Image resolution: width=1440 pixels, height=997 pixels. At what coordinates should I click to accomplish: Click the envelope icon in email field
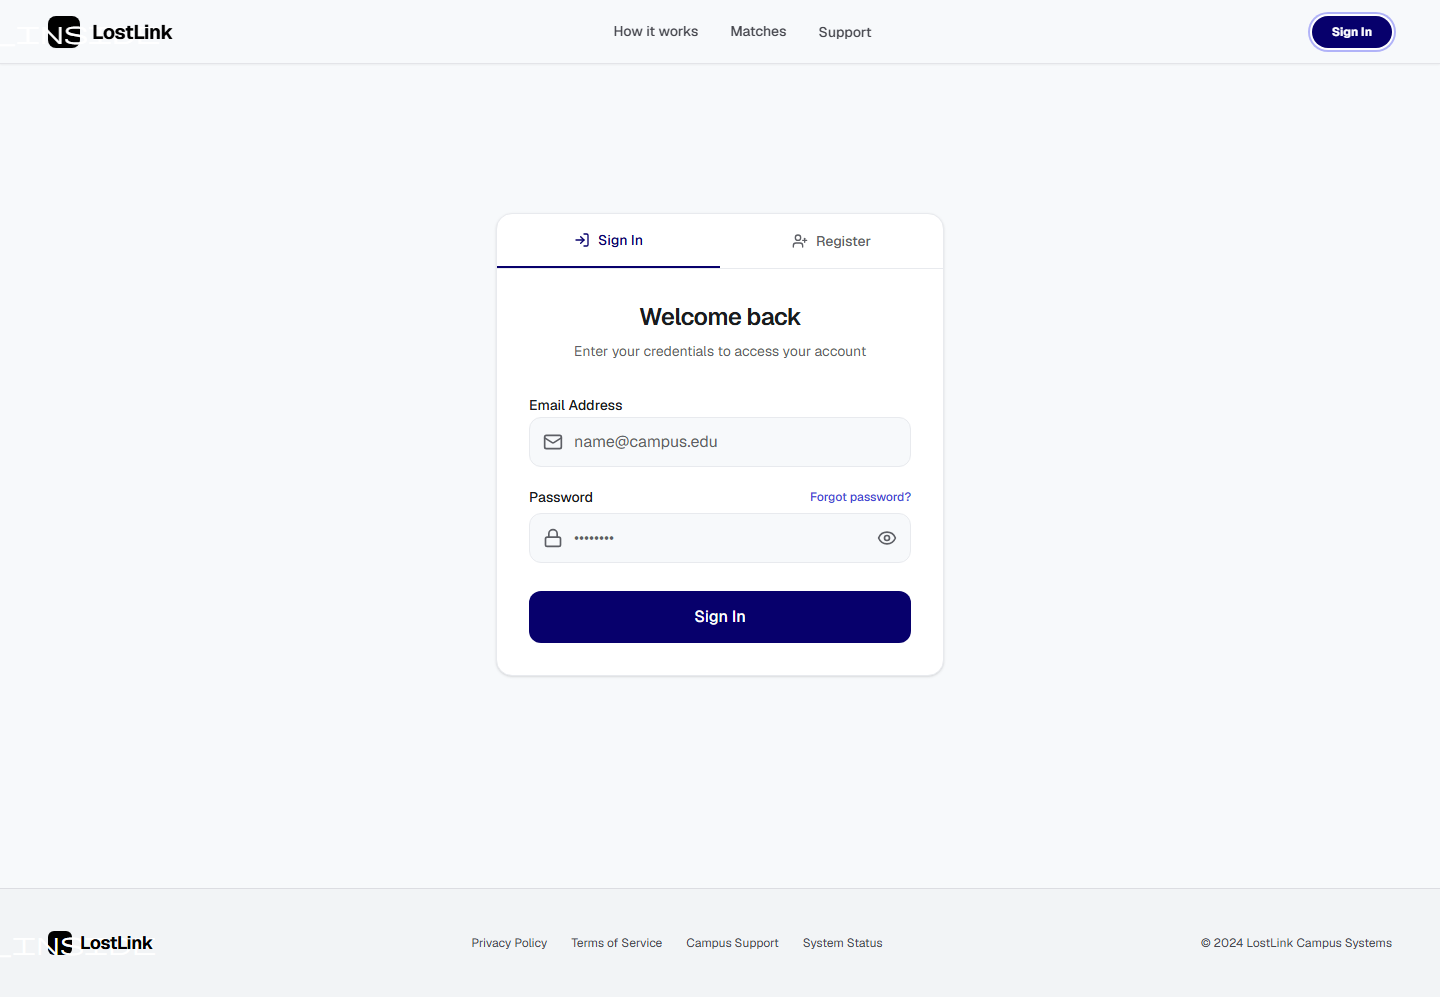click(553, 442)
